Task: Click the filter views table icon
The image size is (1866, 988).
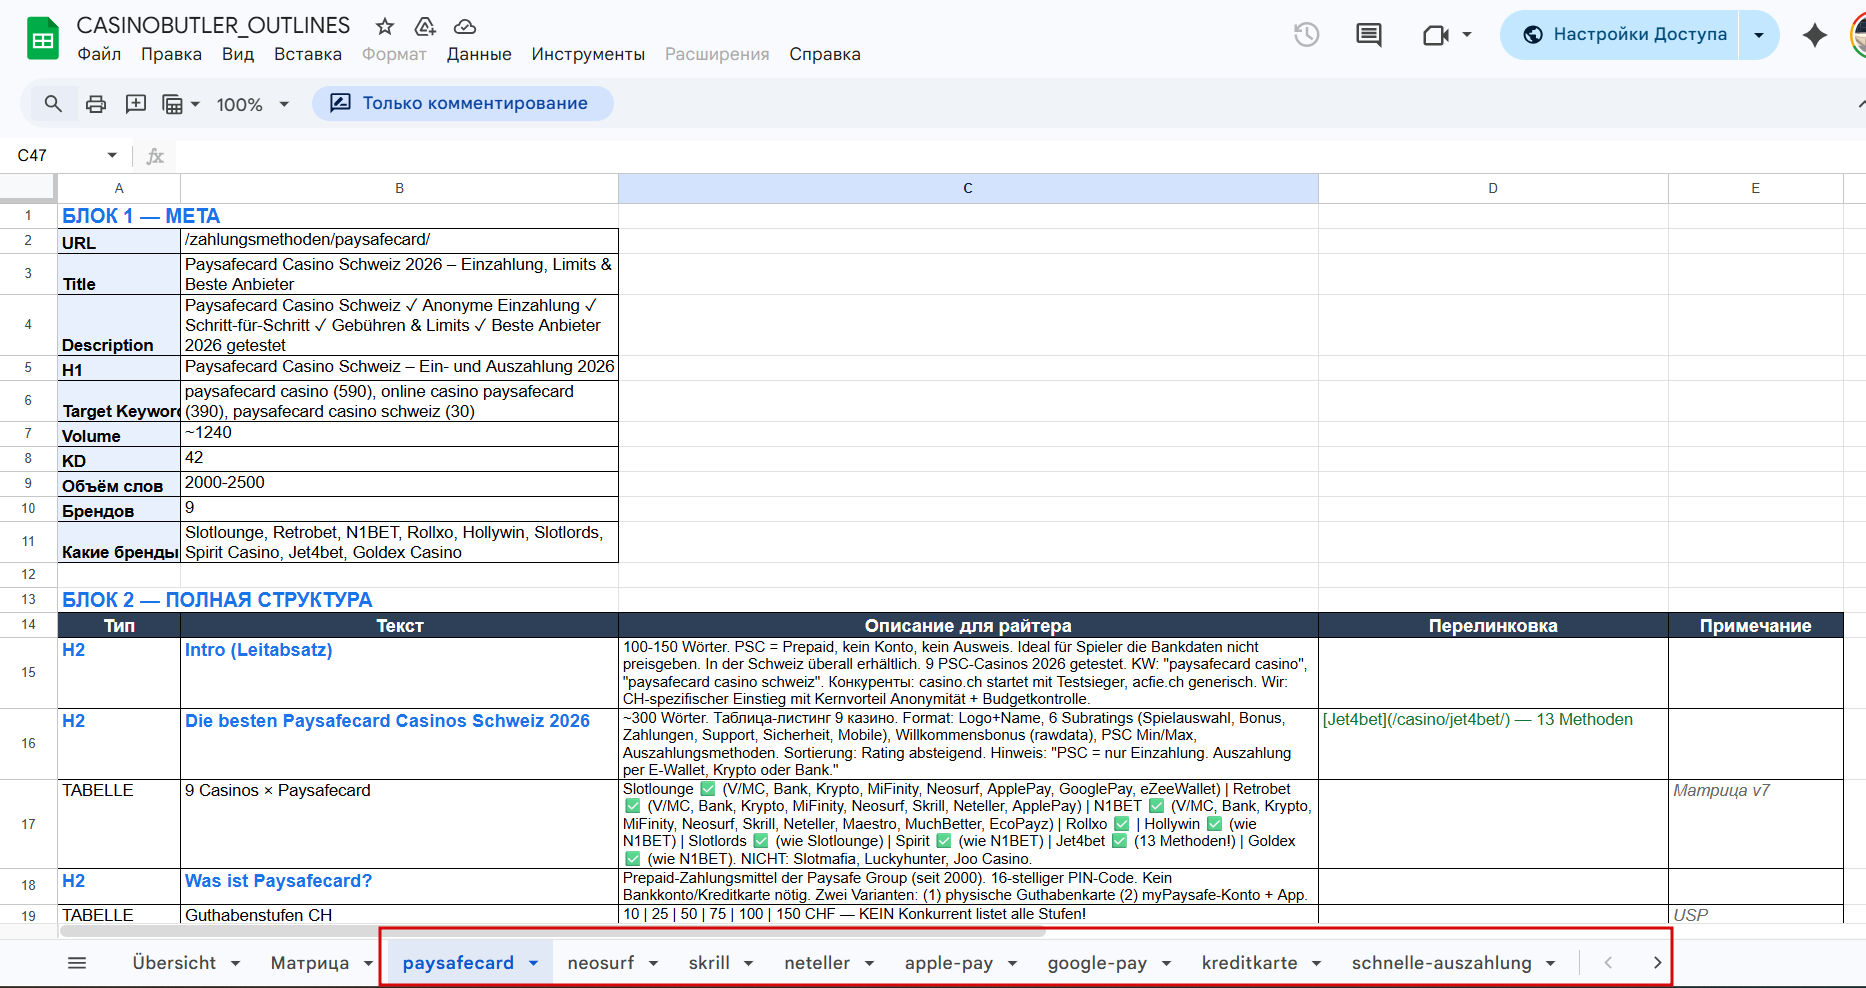Action: pos(172,104)
